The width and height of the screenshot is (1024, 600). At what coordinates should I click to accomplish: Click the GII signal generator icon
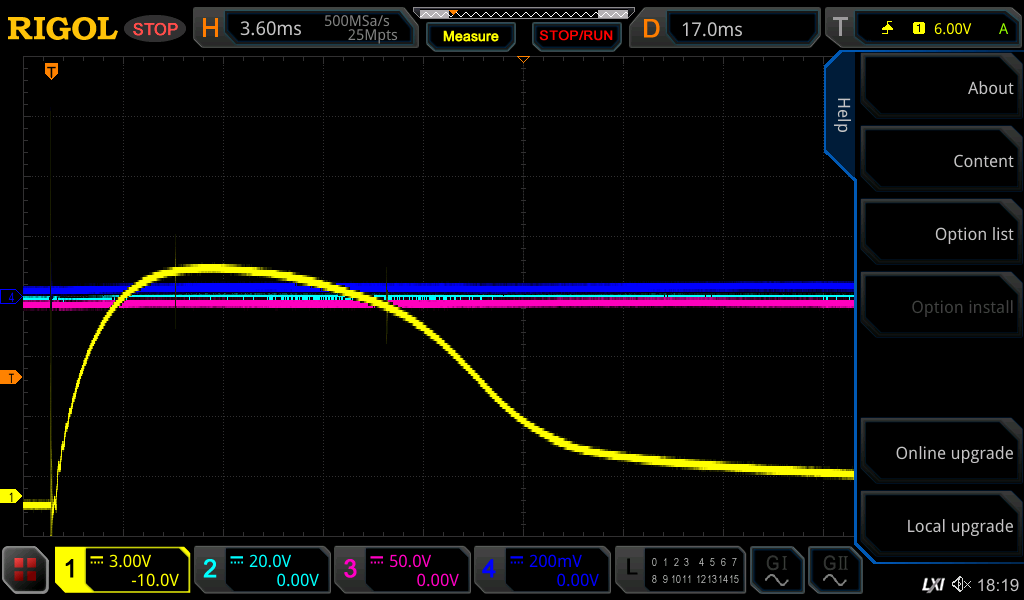coord(834,570)
